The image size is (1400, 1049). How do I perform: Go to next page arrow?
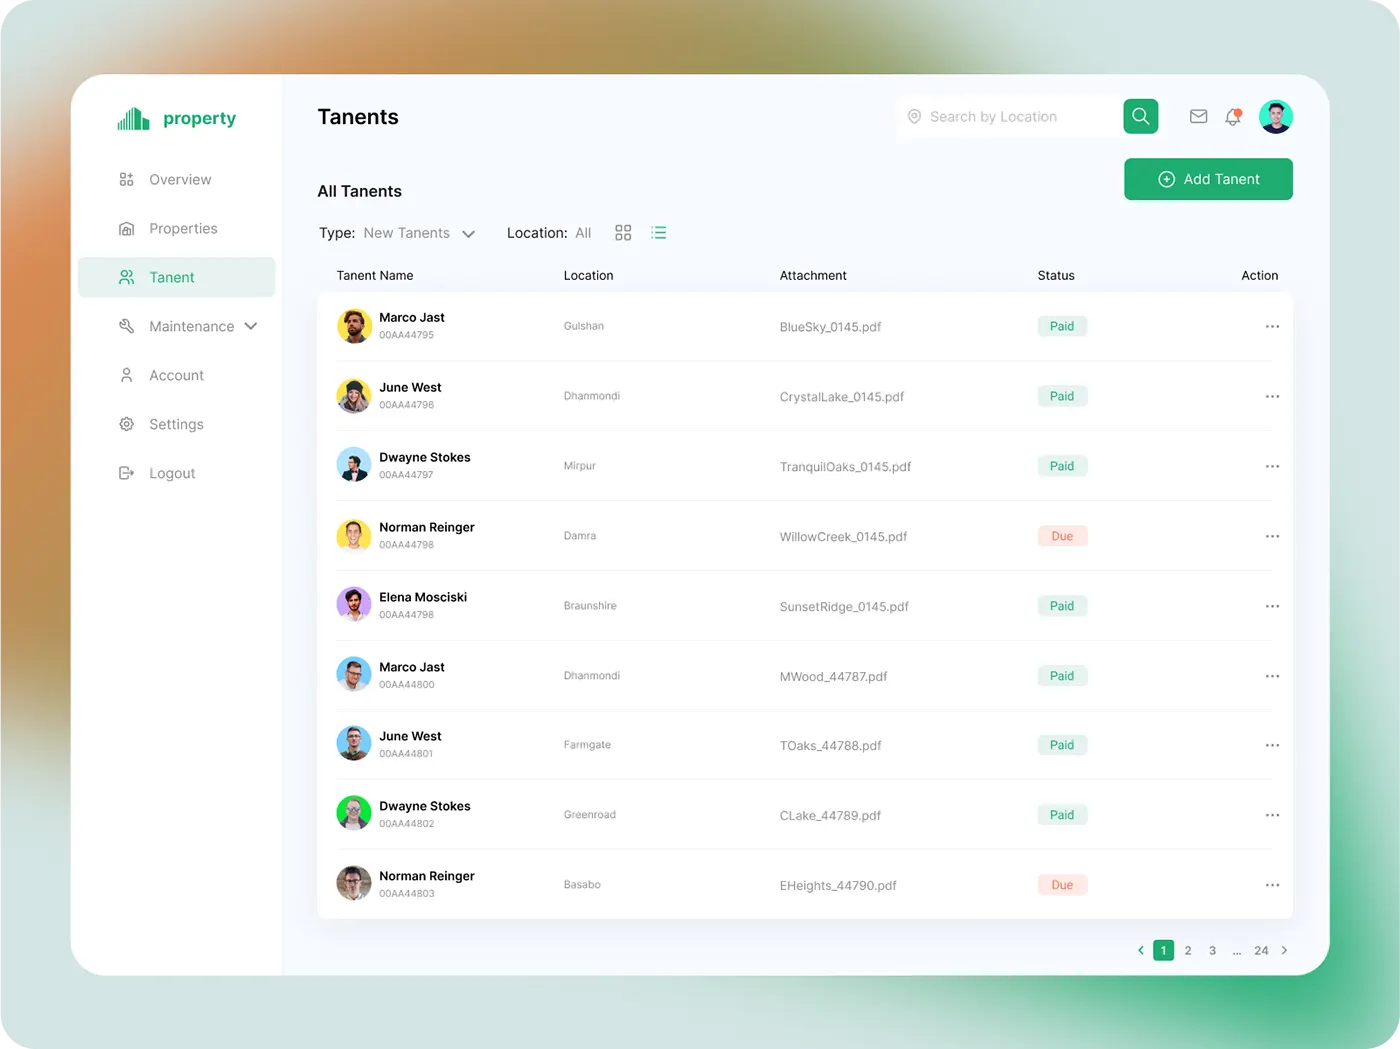tap(1285, 951)
